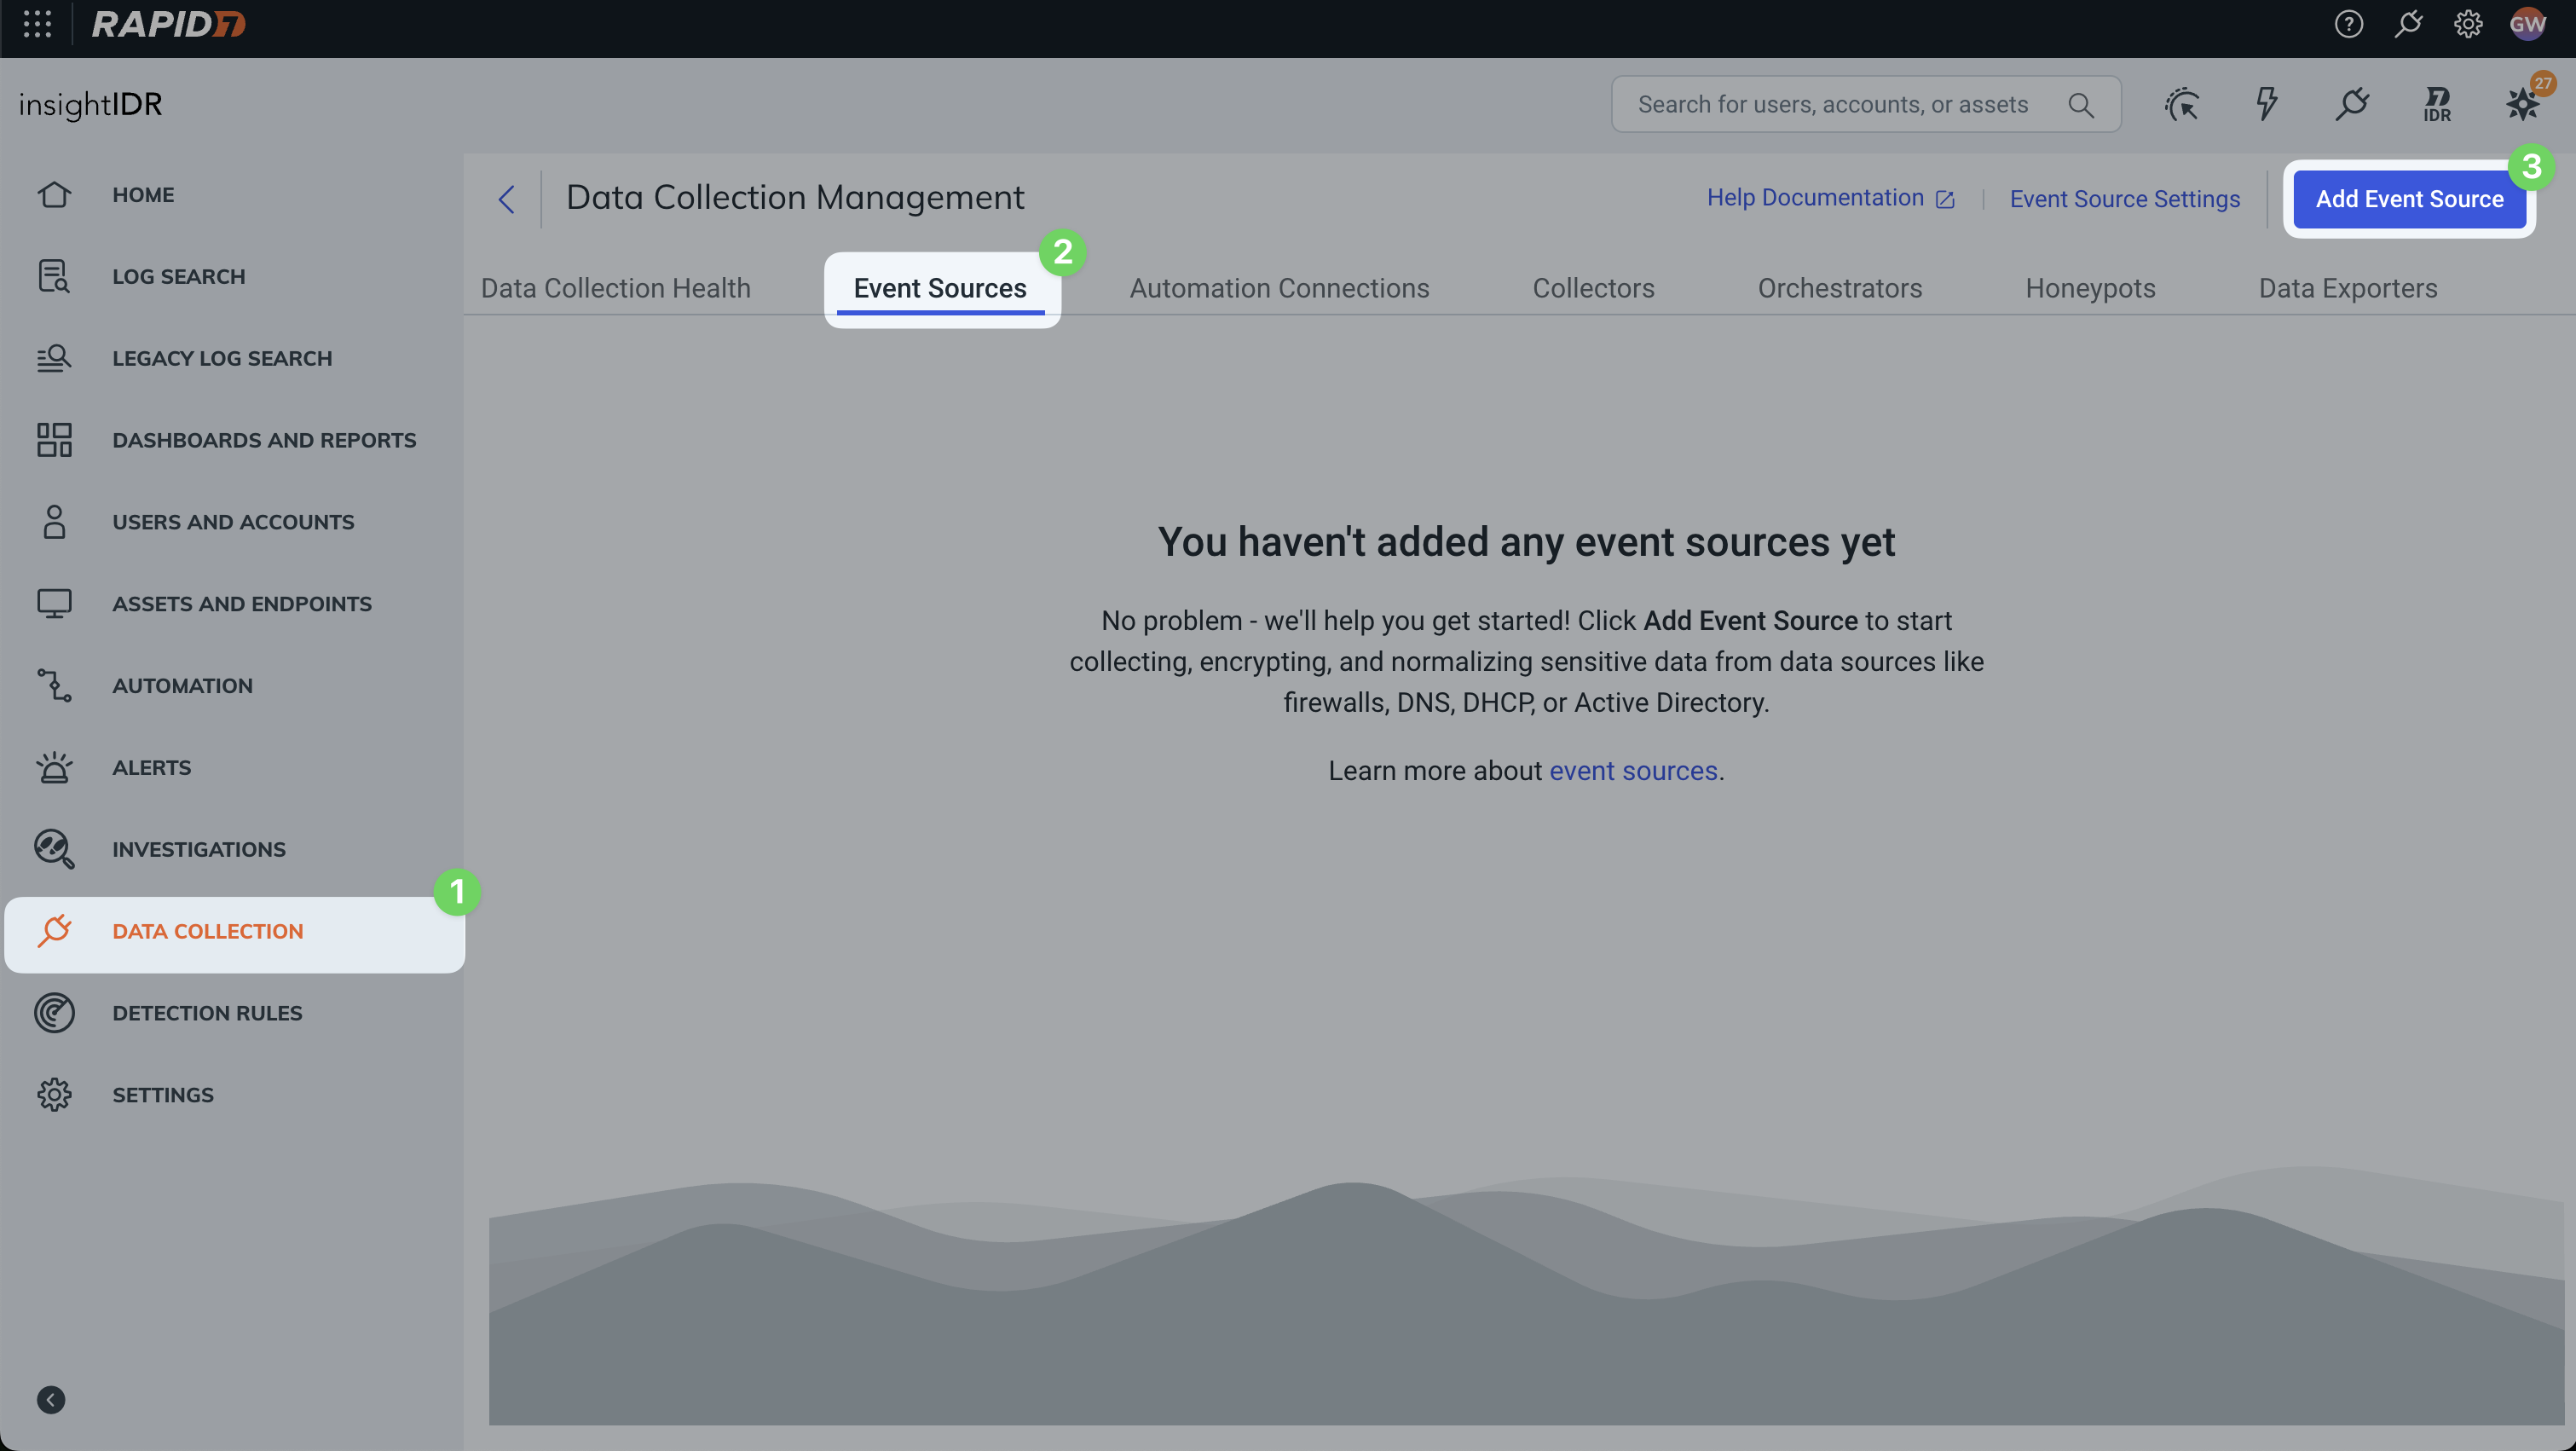Open DETECTION RULES menu item
Viewport: 2576px width, 1451px height.
click(x=207, y=1013)
